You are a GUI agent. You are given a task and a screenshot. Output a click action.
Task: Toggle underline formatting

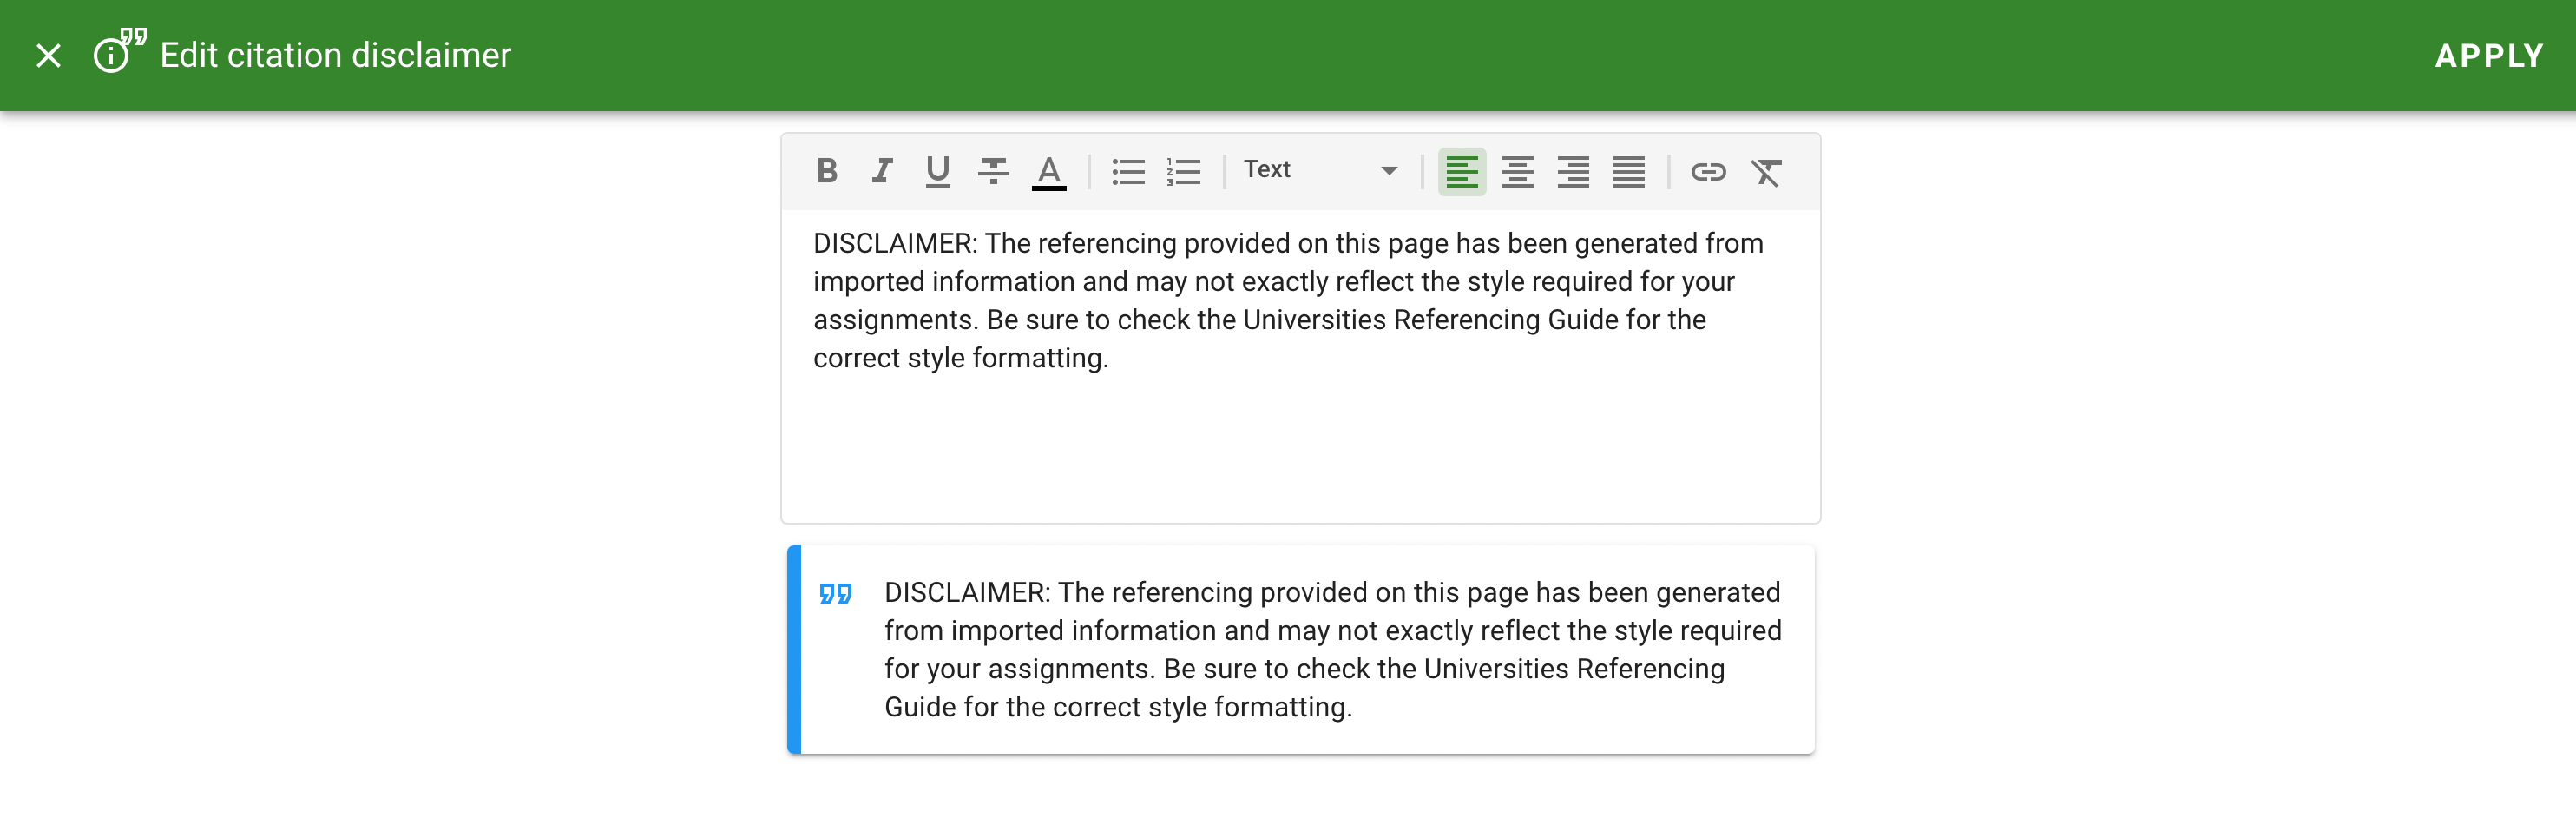coord(937,171)
